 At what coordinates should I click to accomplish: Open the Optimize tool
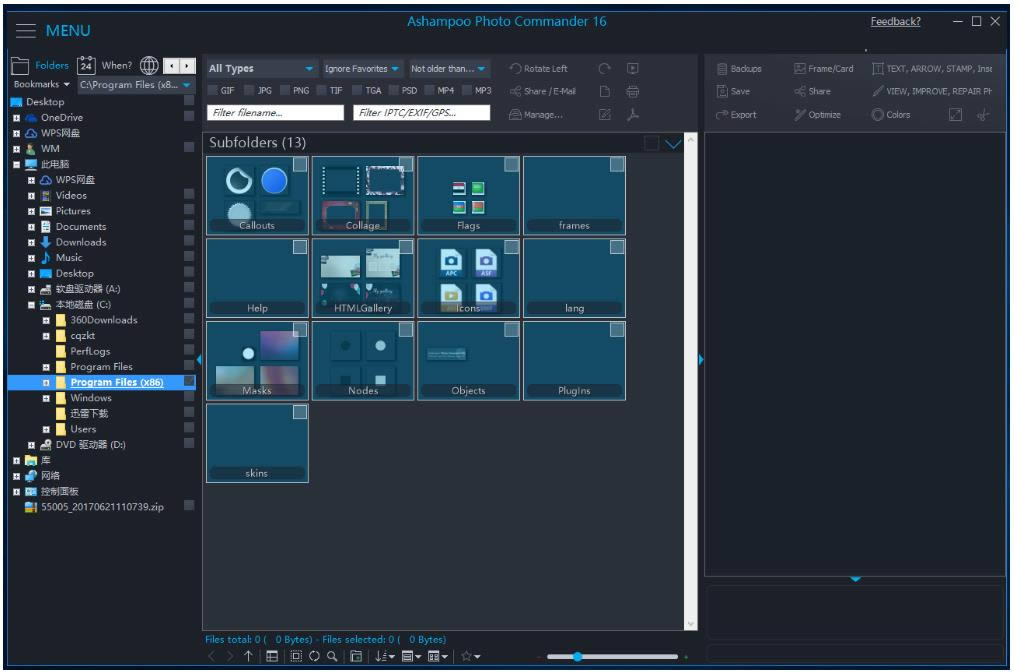coord(818,114)
